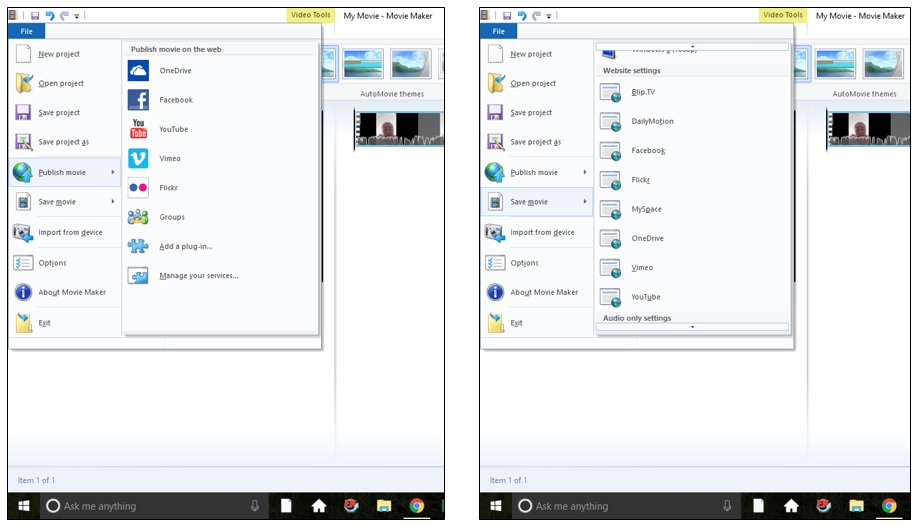Image resolution: width=918 pixels, height=526 pixels.
Task: Open Video Tools tab in Website settings window
Action: (x=782, y=15)
